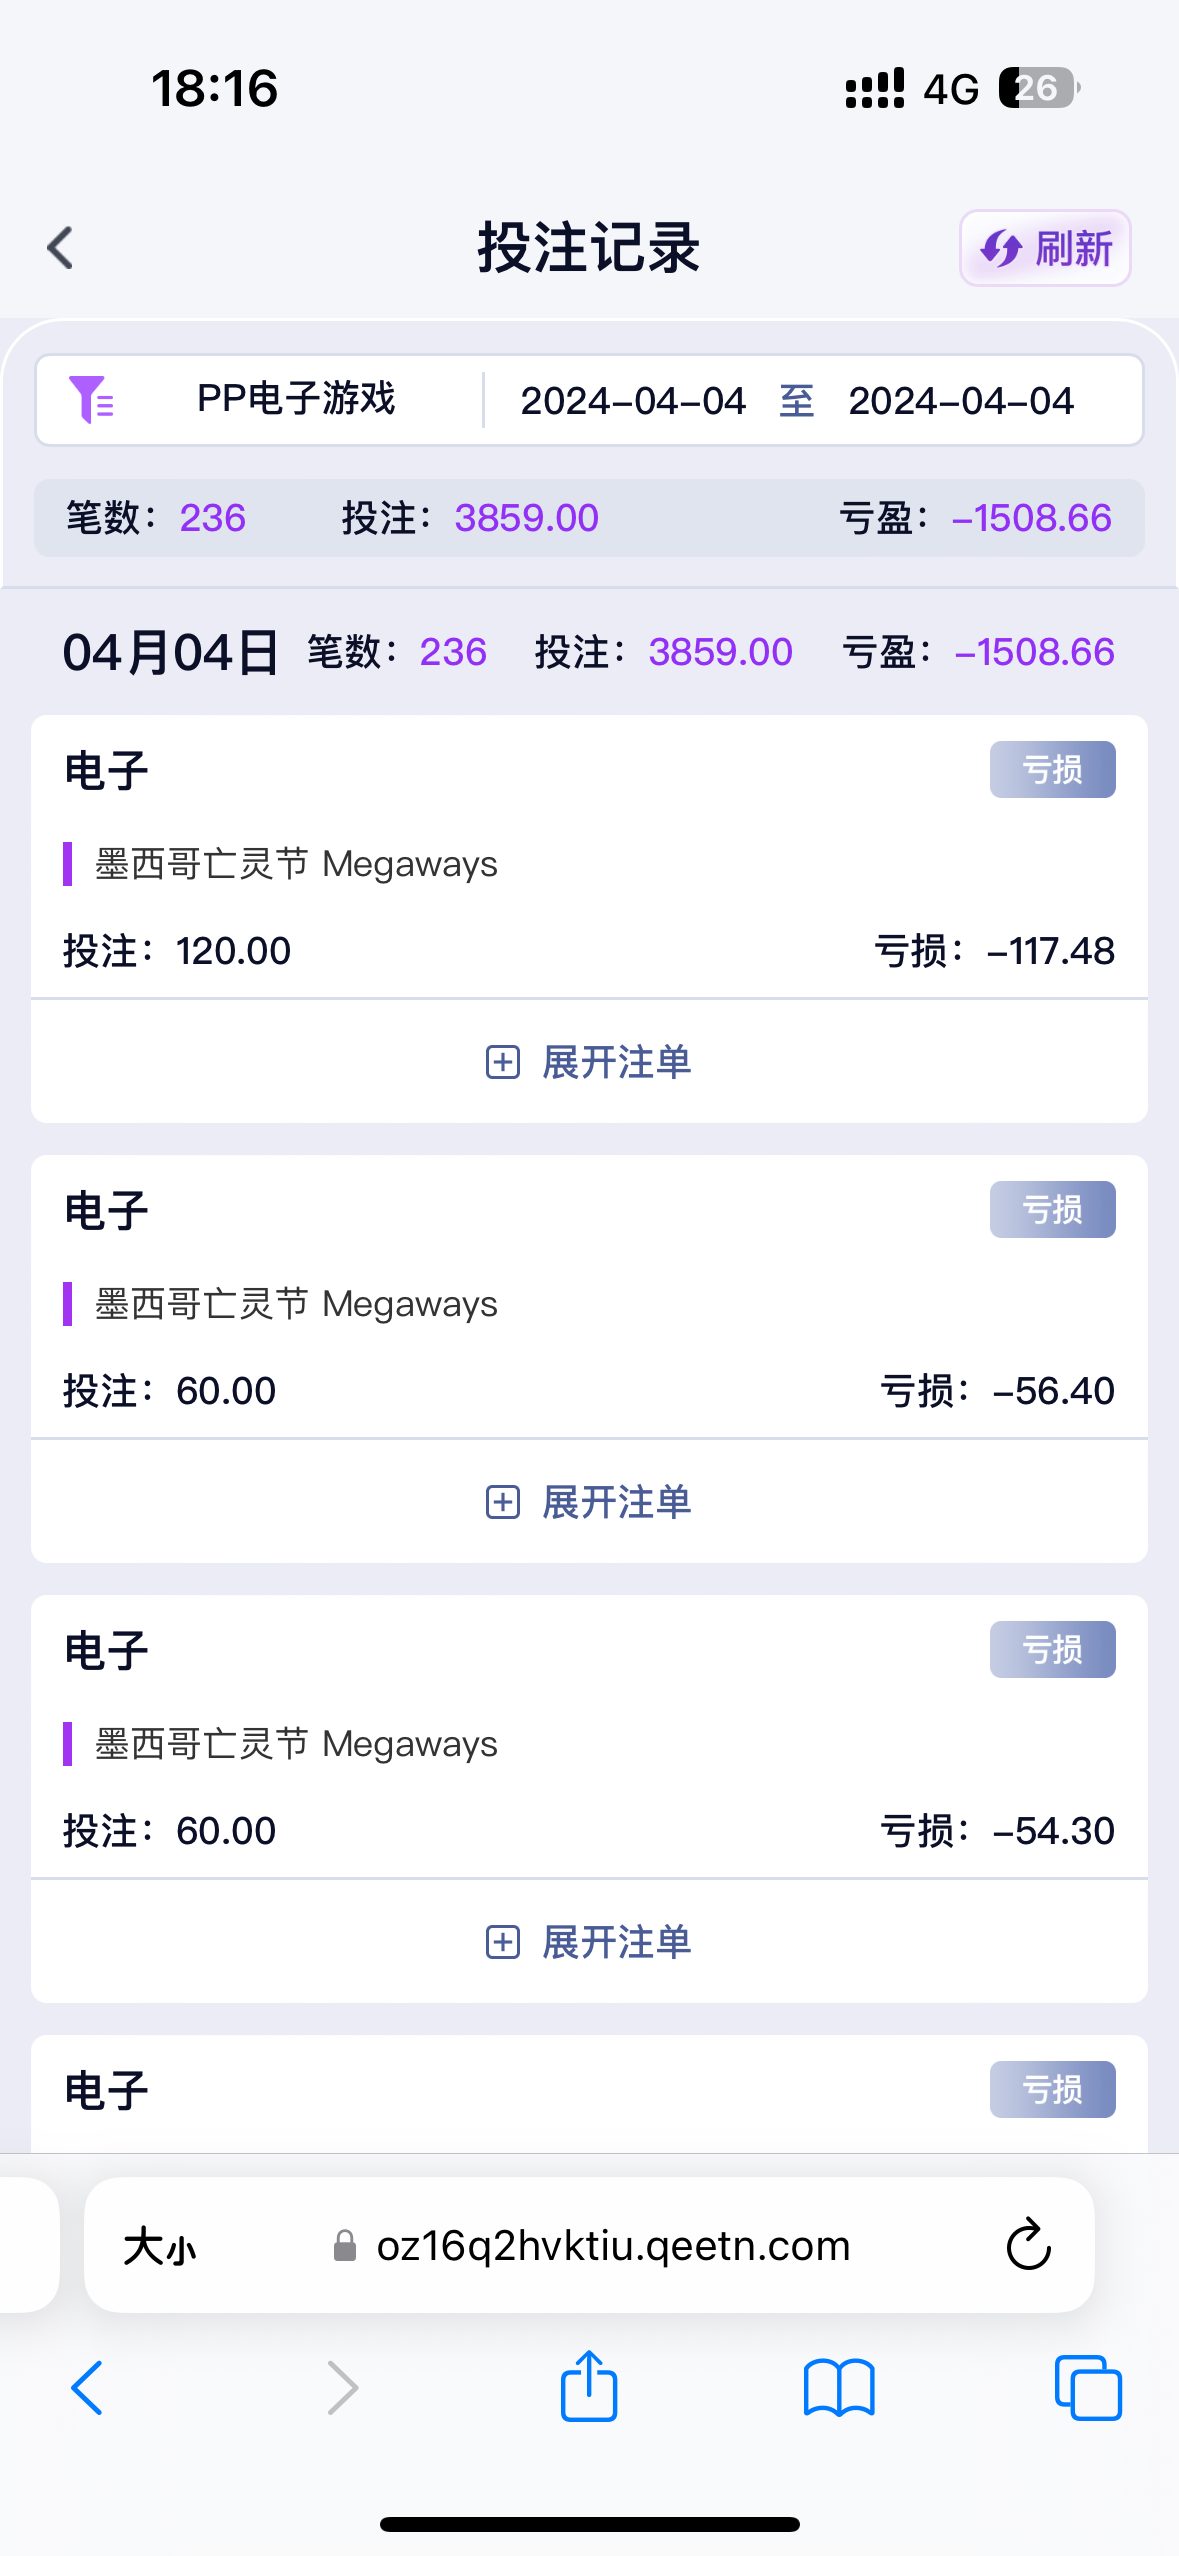Expand 展开注单 for the -54.30 loss record
Viewport: 1179px width, 2556px height.
click(589, 1942)
